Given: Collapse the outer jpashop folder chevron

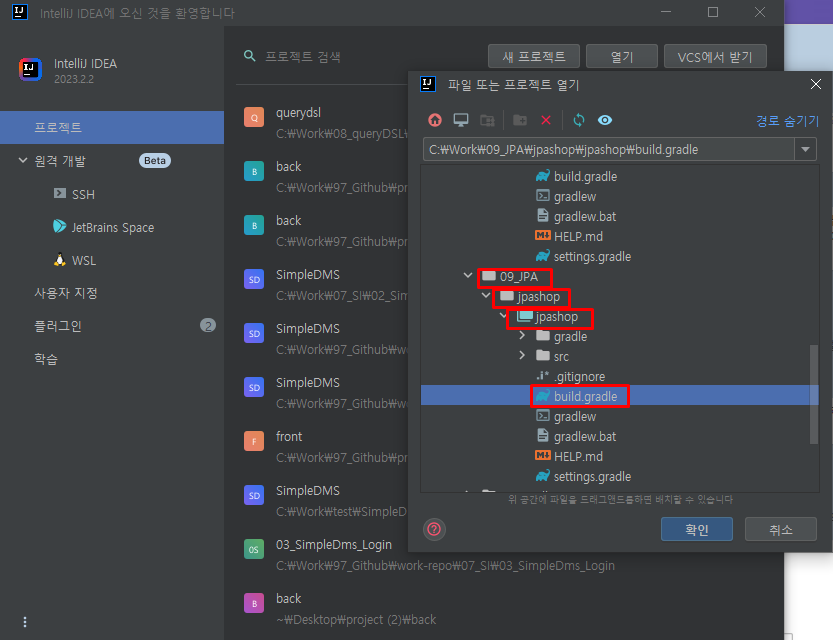Looking at the screenshot, I should (486, 295).
